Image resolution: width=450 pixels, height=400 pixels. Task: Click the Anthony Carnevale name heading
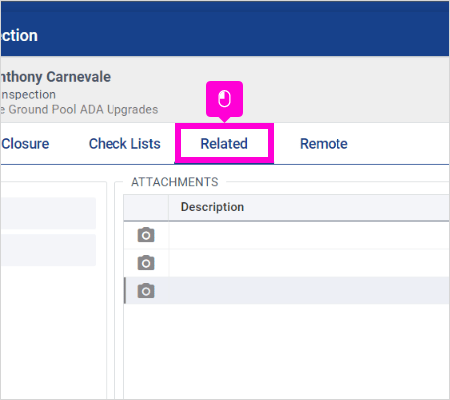point(56,77)
